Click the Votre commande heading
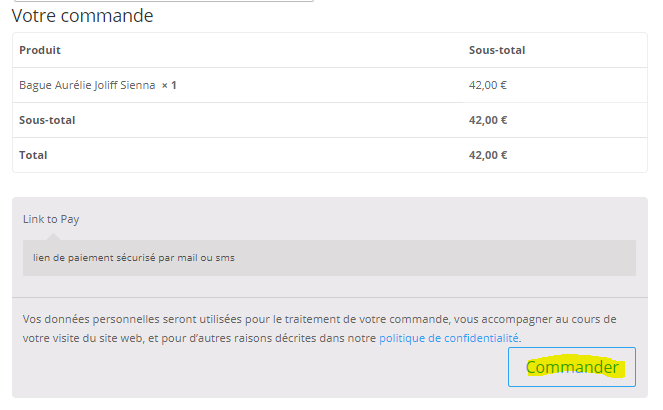This screenshot has height=410, width=663. pos(83,16)
